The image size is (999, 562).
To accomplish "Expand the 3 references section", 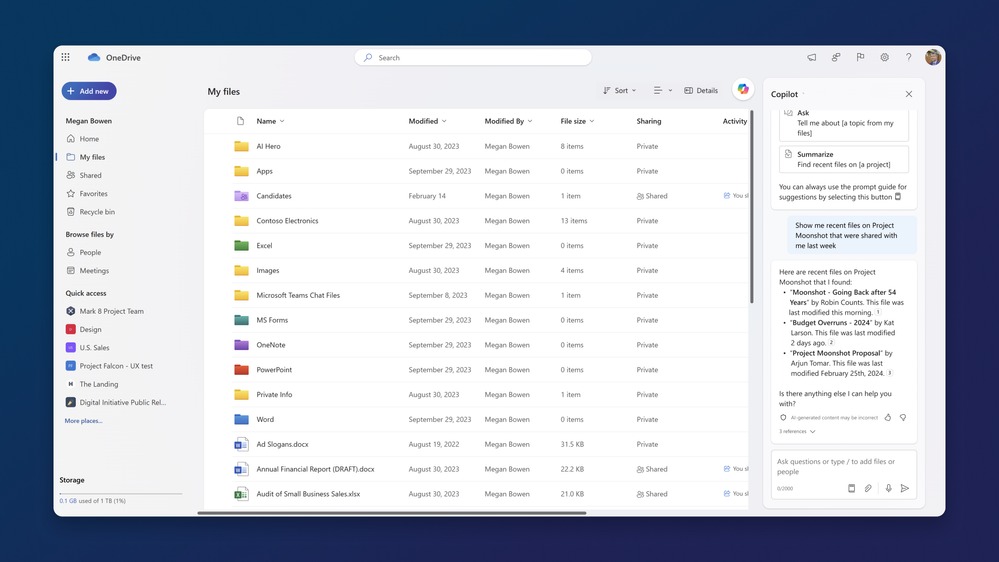I will (x=797, y=431).
